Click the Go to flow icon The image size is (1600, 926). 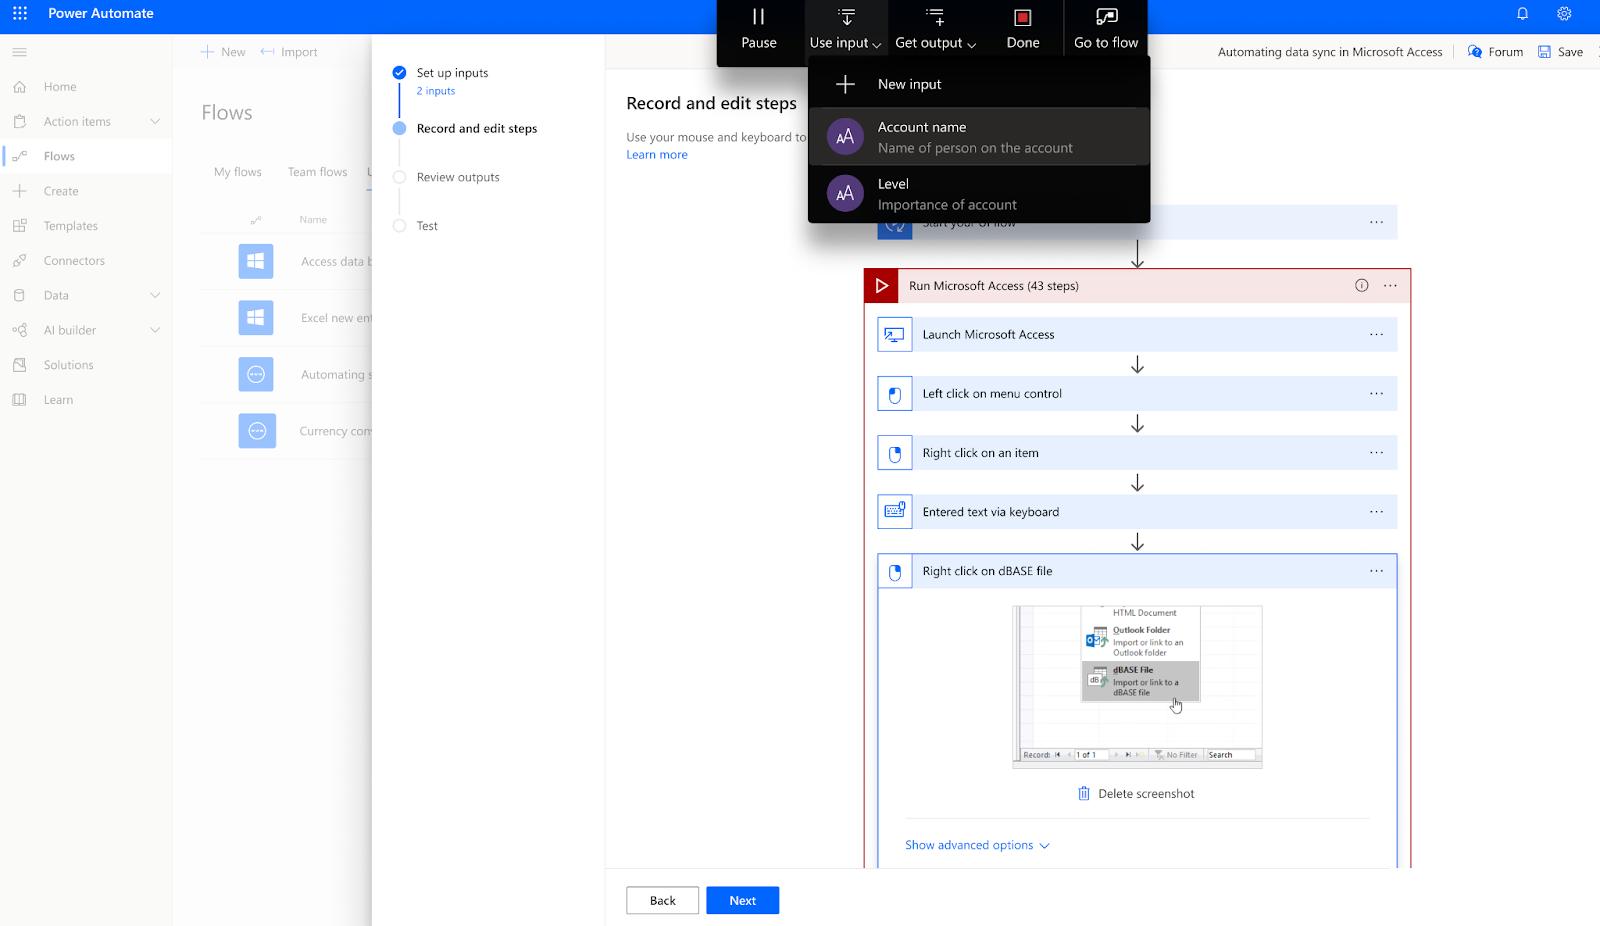(x=1106, y=18)
